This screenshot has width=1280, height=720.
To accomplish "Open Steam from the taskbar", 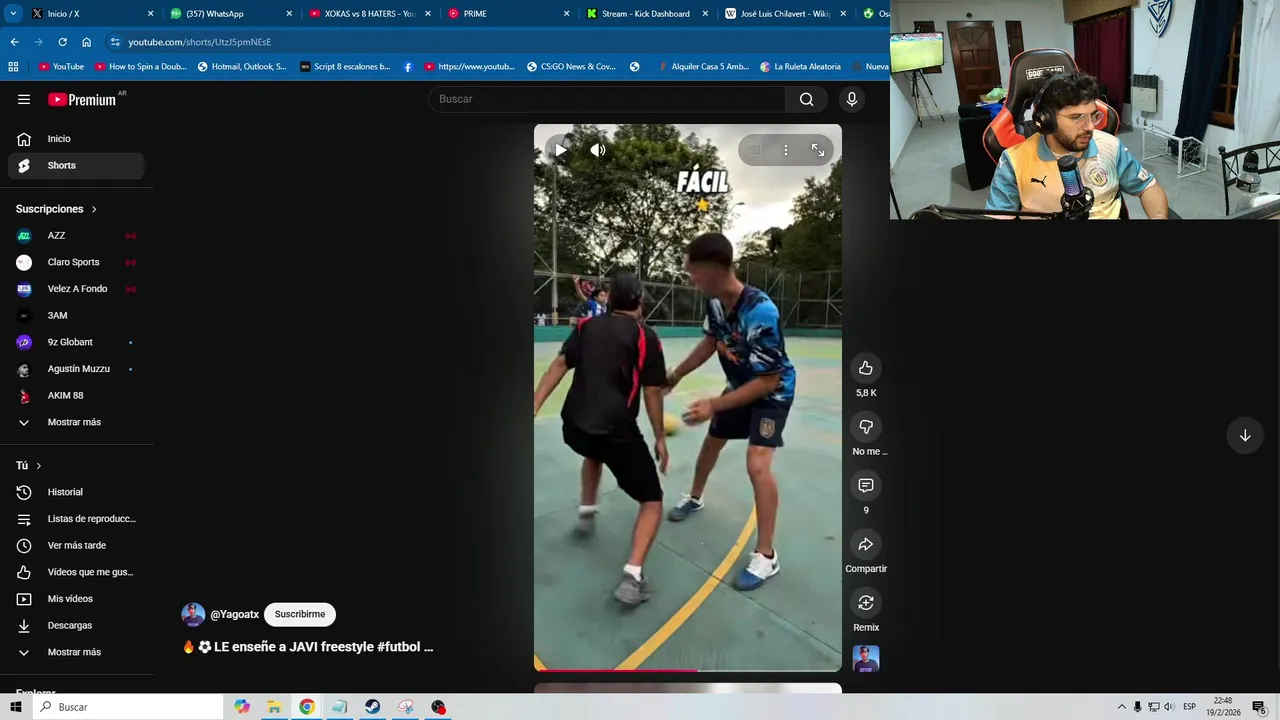I will tap(372, 707).
